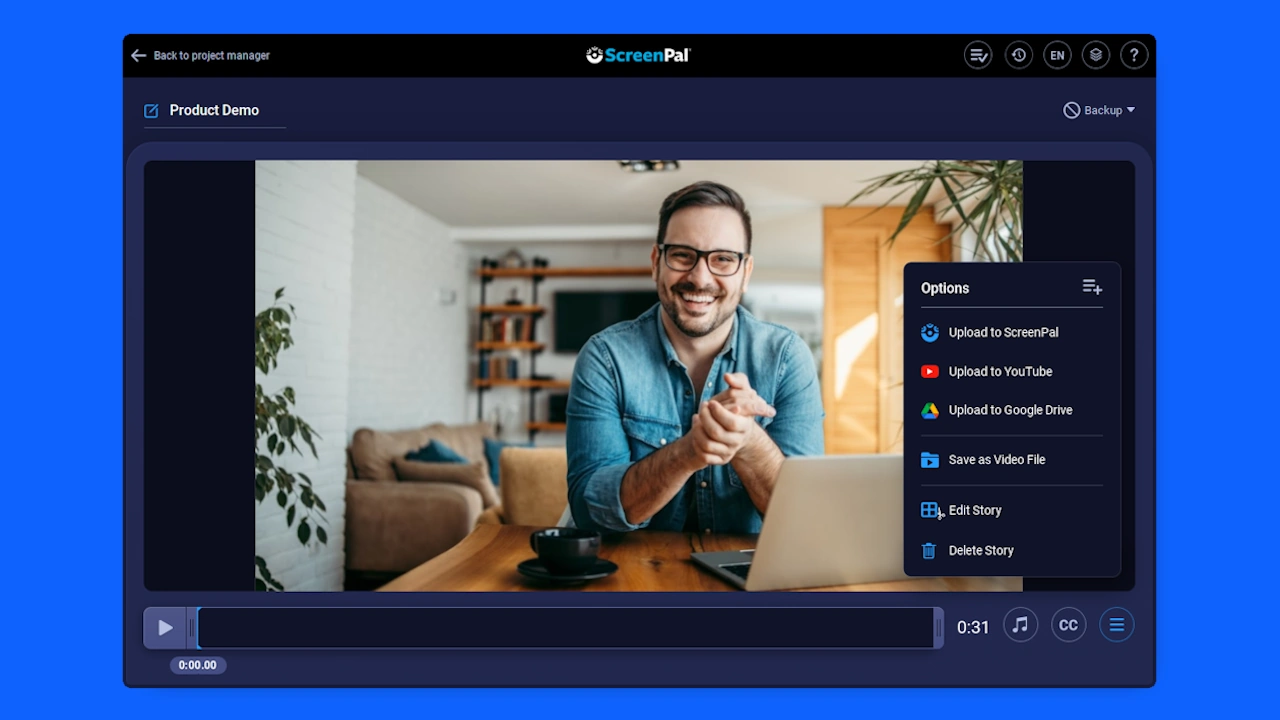Go back to project manager

pyautogui.click(x=200, y=55)
